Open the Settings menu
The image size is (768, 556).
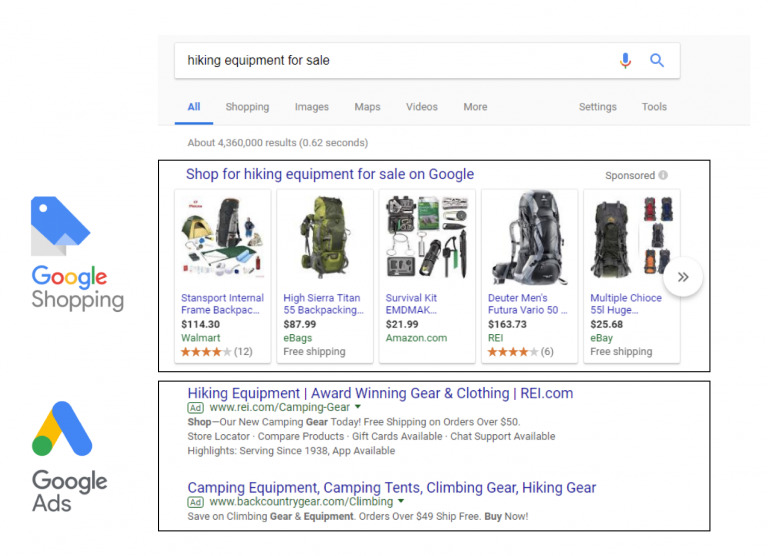pos(598,107)
